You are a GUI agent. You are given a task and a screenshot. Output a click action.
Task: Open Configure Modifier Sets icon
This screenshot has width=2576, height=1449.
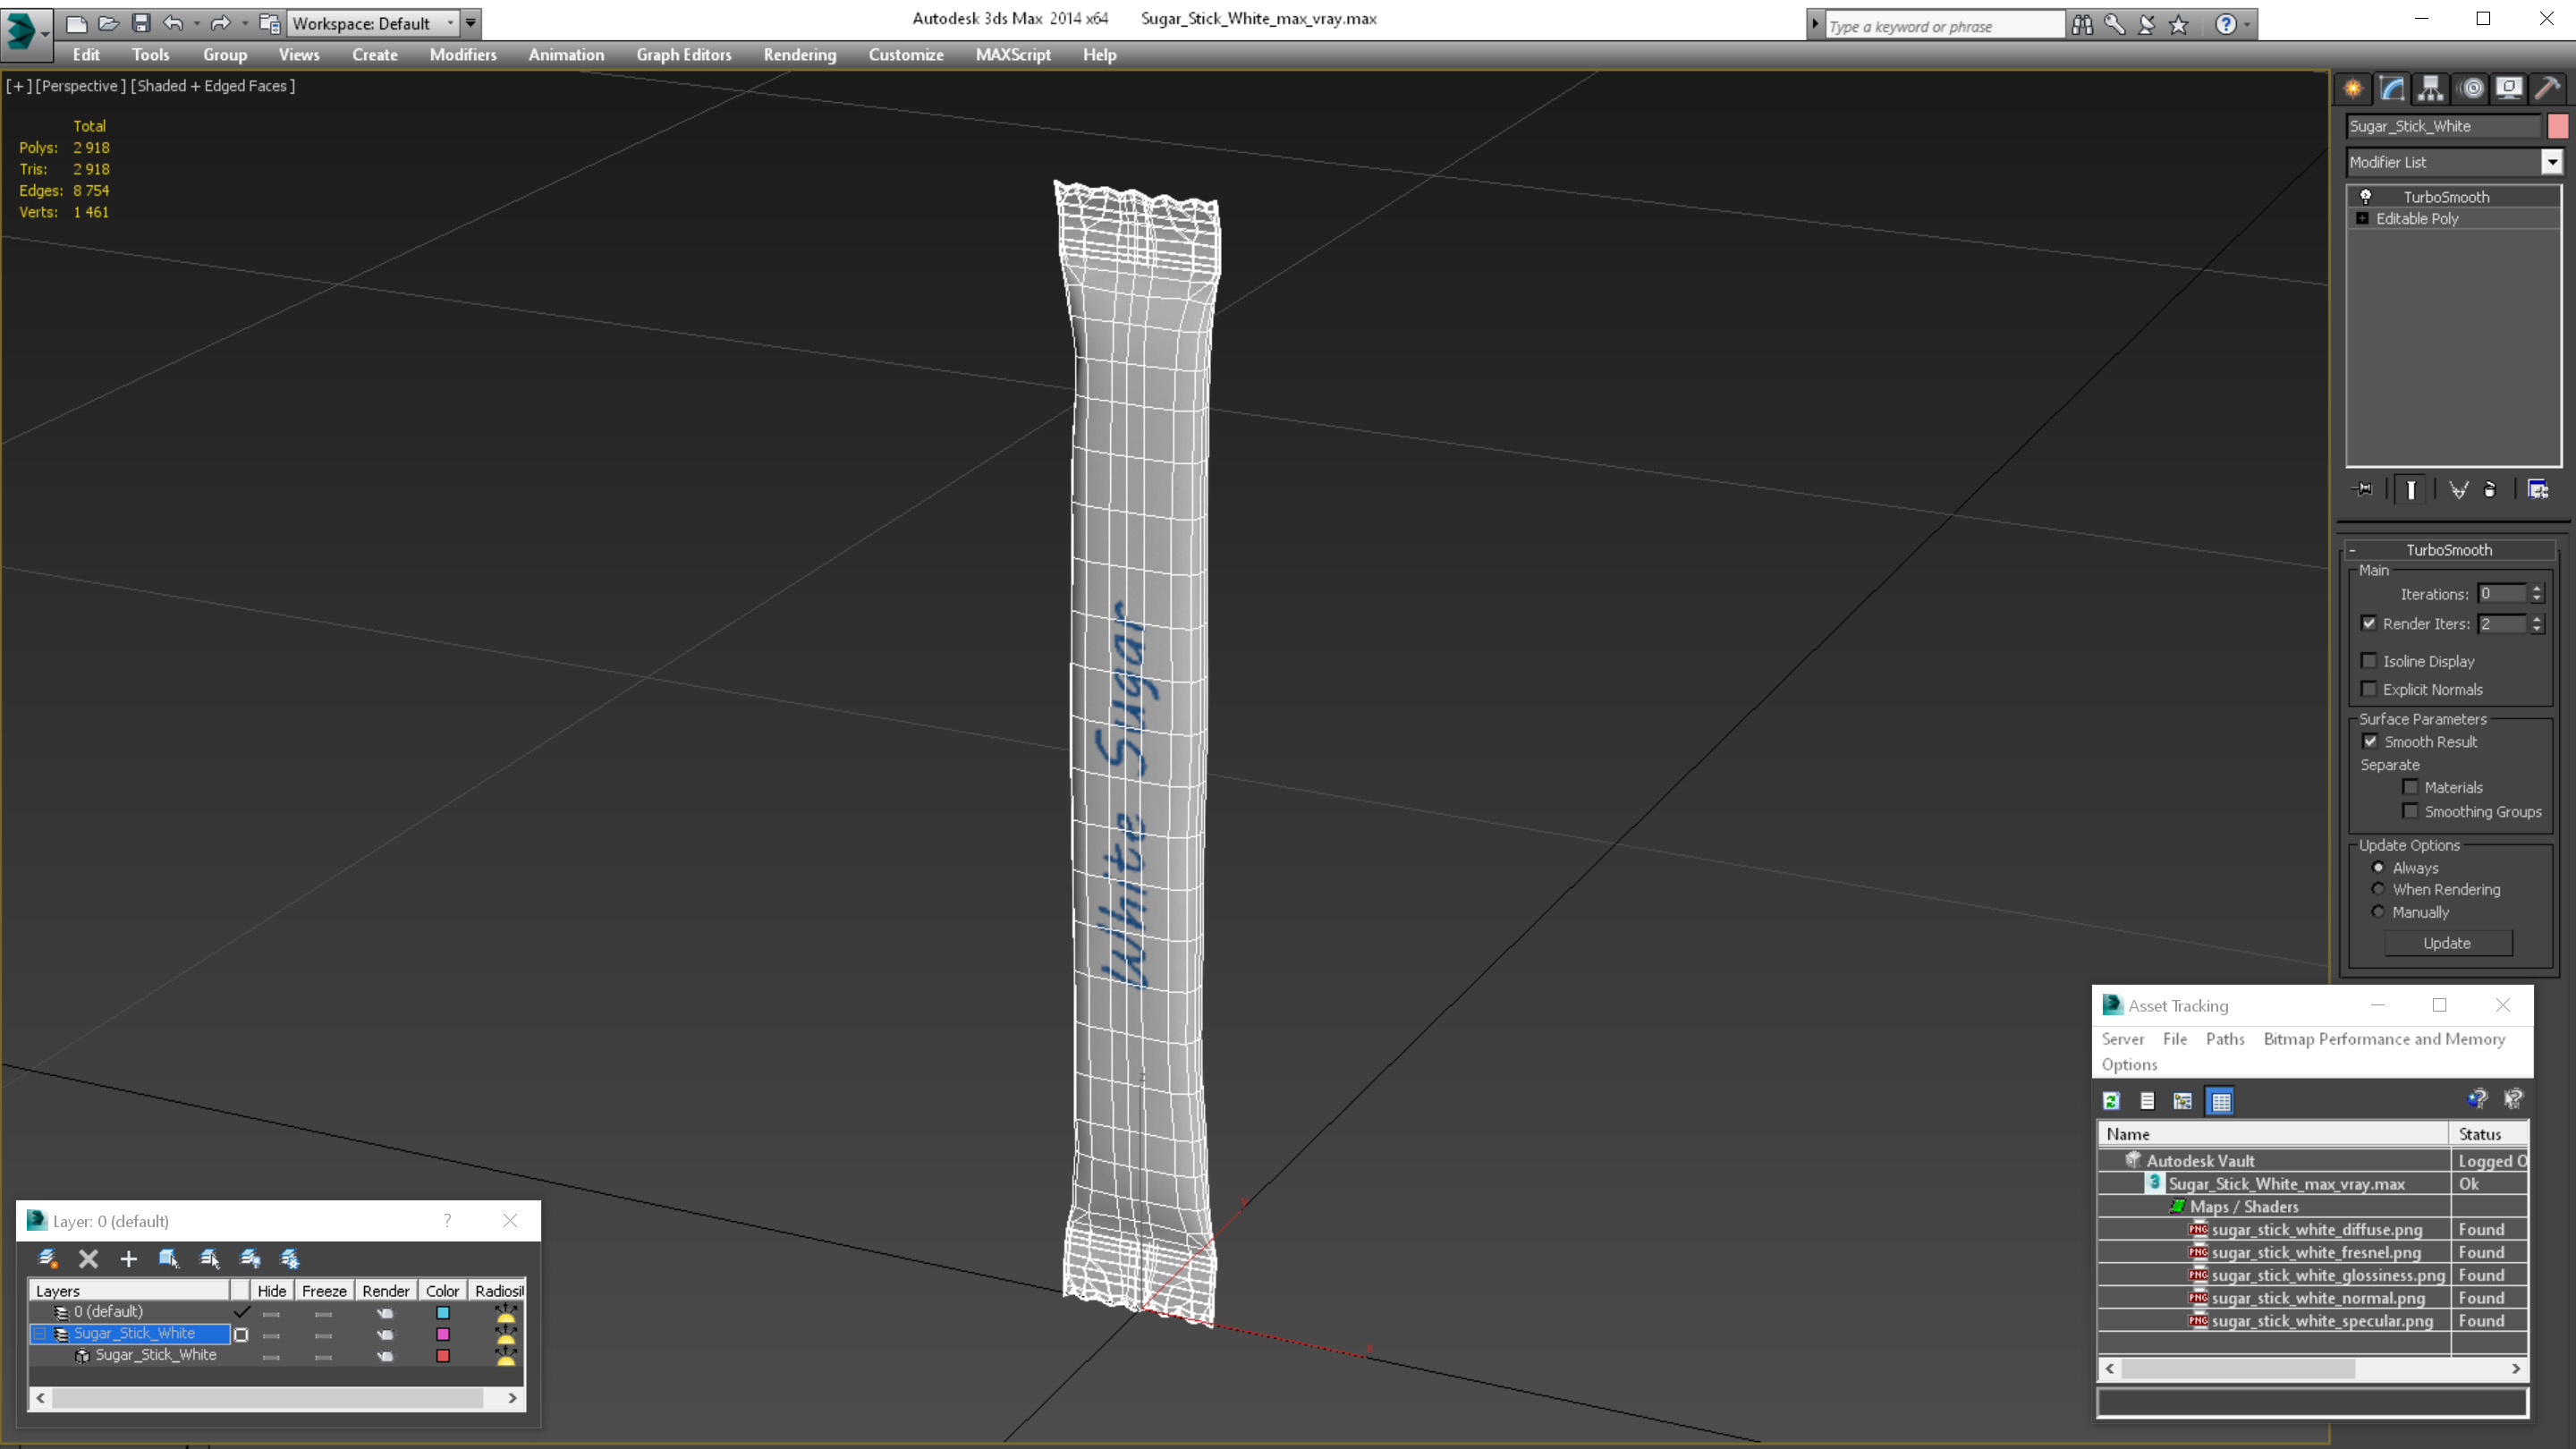(x=2538, y=489)
